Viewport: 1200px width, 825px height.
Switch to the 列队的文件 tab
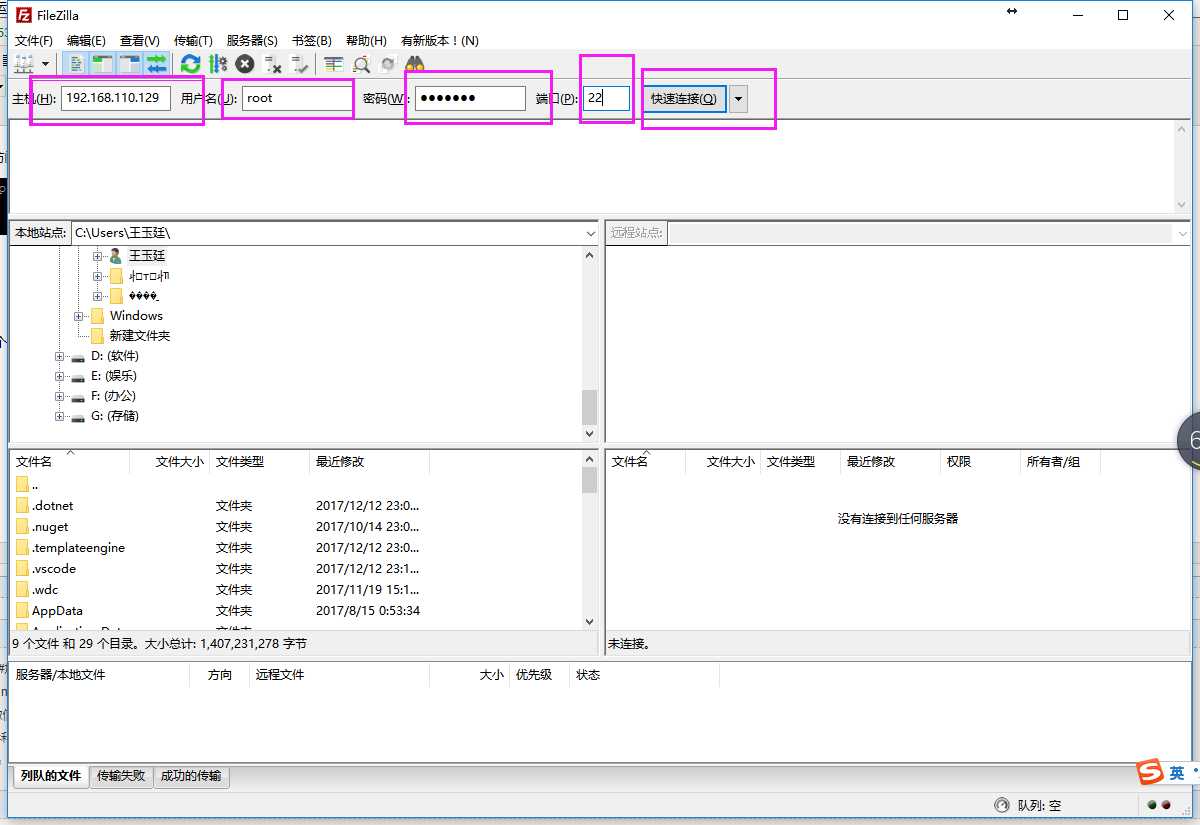(x=51, y=776)
